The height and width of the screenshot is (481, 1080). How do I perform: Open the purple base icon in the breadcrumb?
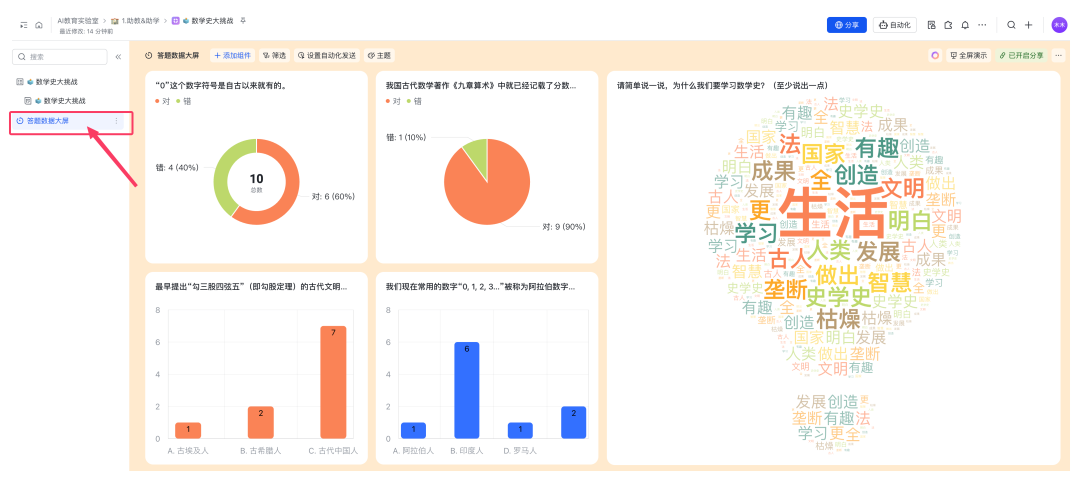(x=176, y=21)
